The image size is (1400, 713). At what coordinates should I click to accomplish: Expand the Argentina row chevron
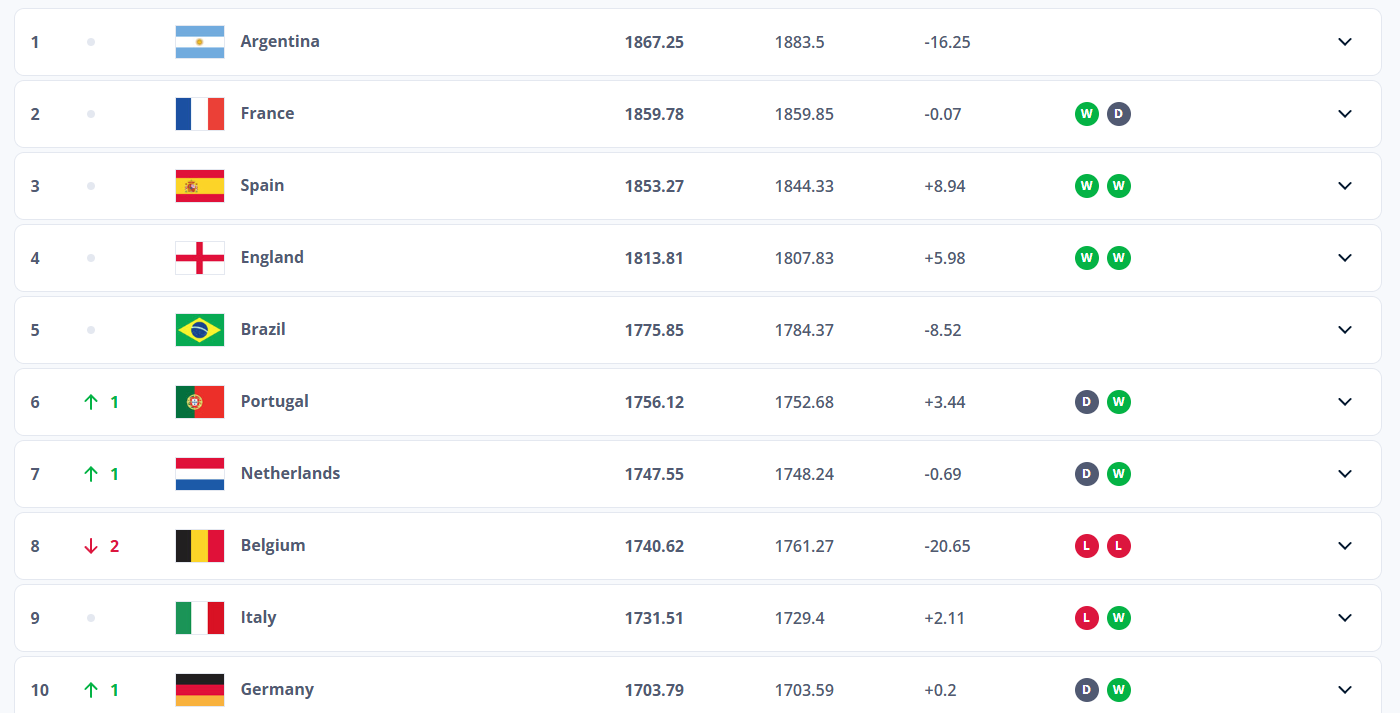point(1345,42)
